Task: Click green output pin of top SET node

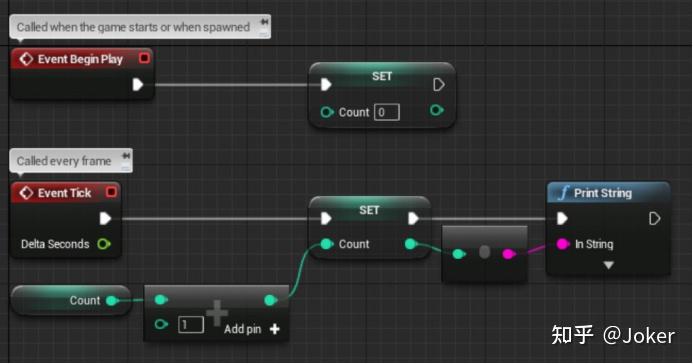Action: coord(437,110)
